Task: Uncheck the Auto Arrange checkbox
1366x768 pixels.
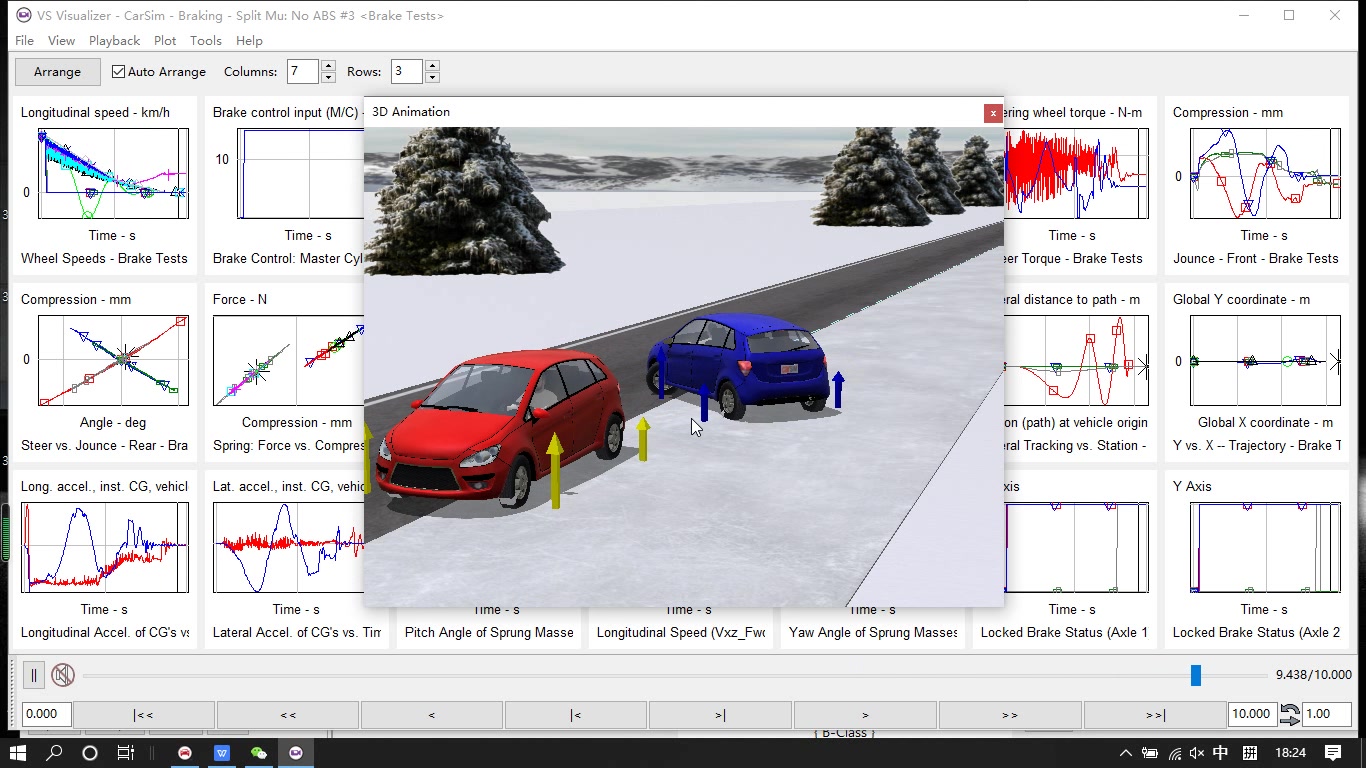Action: tap(119, 72)
